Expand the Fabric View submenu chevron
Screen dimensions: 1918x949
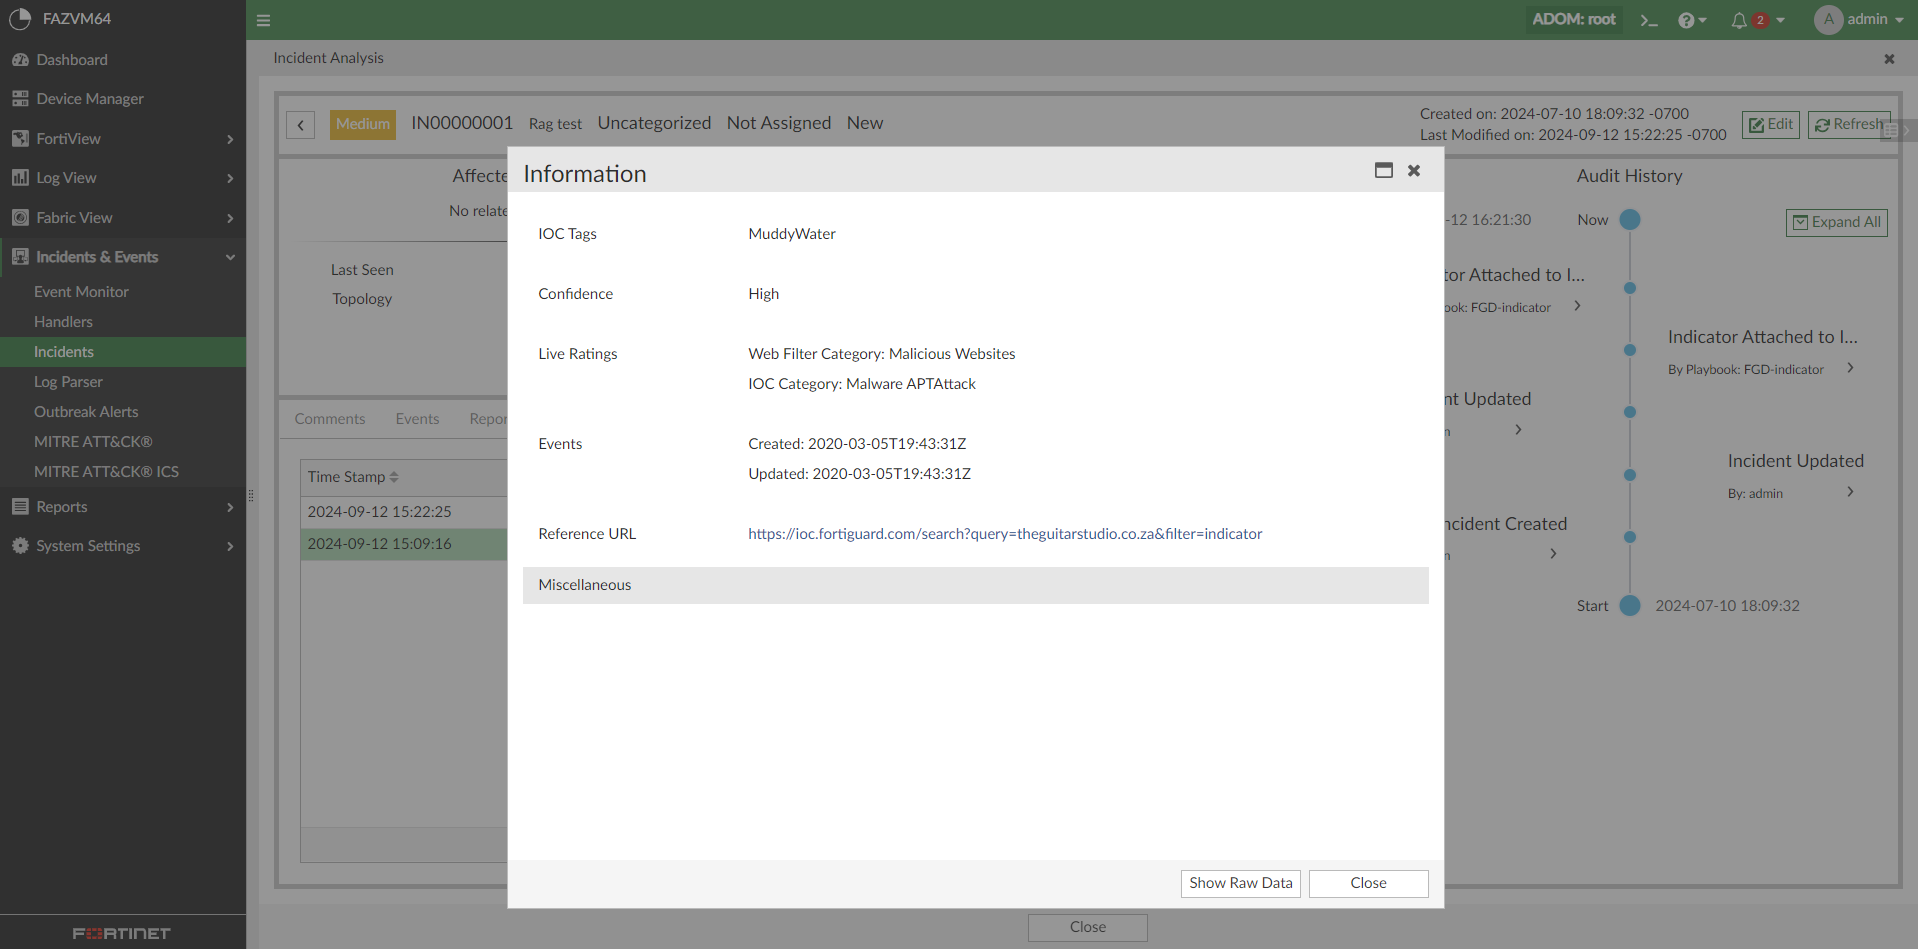coord(230,218)
